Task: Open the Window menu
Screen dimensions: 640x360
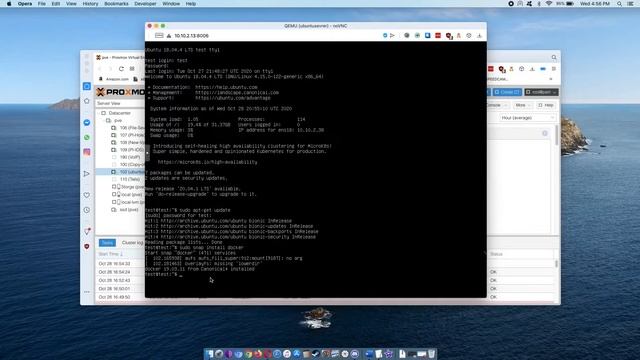Action: (171, 4)
